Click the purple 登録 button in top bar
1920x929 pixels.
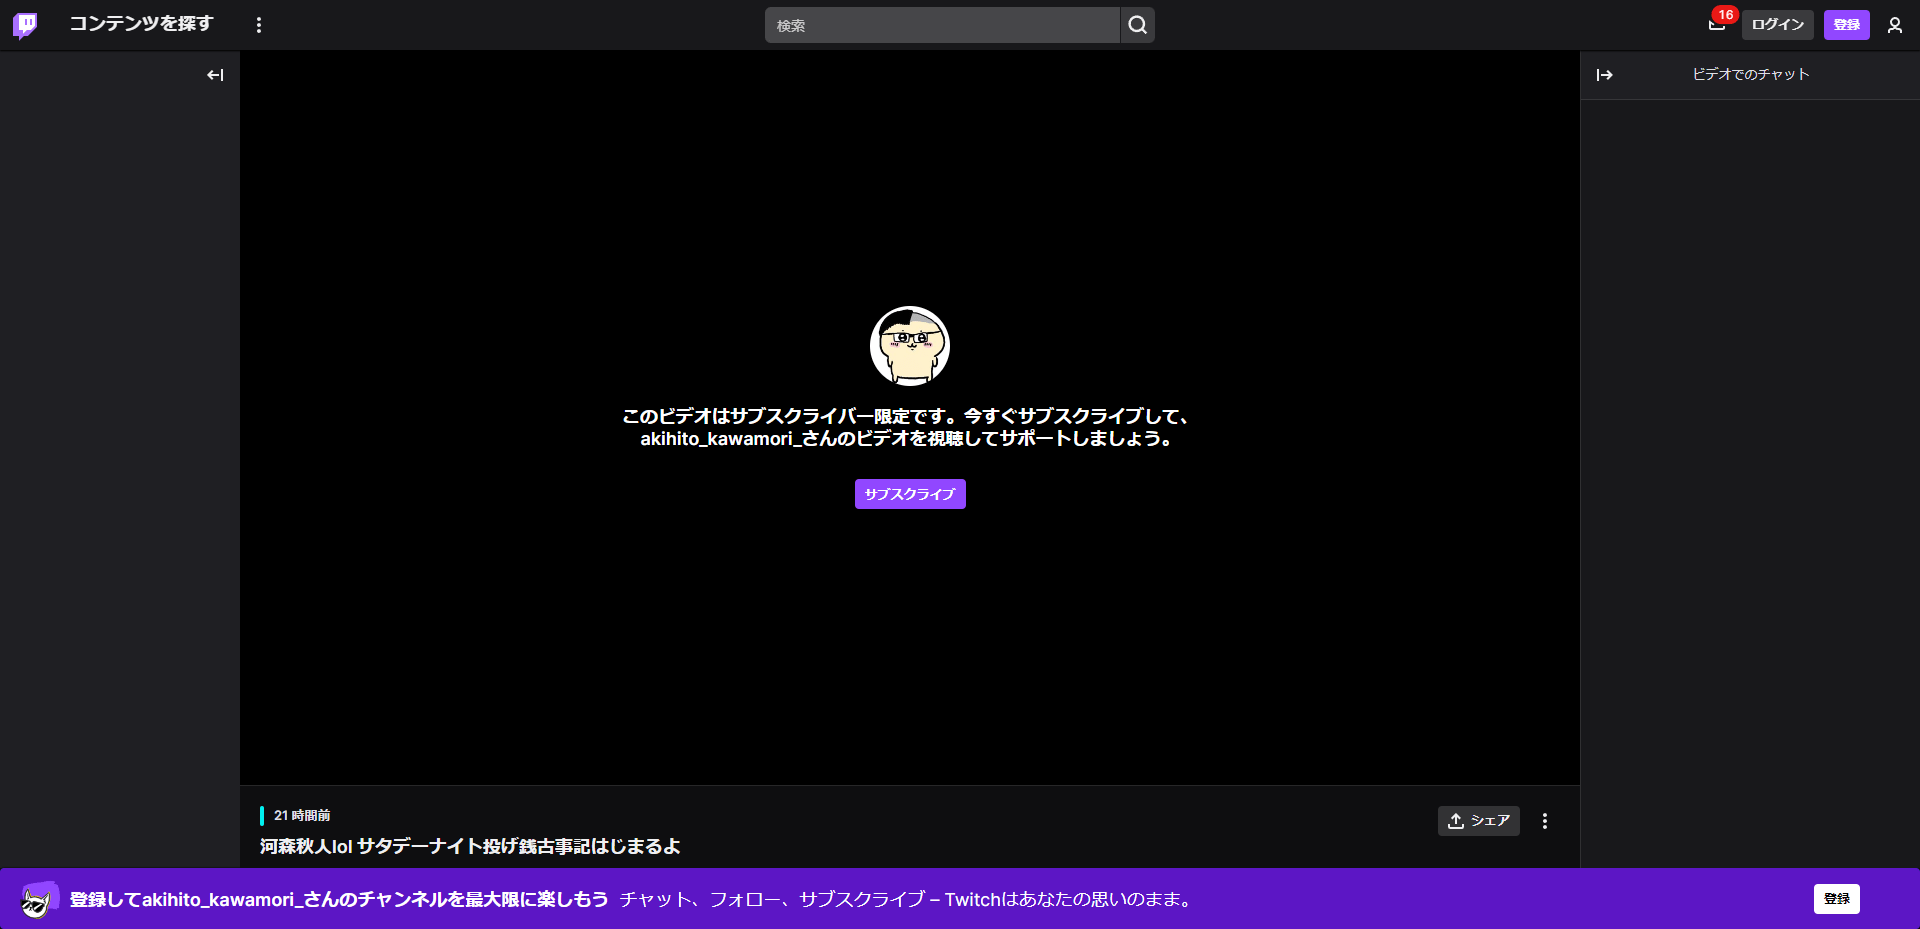point(1847,24)
